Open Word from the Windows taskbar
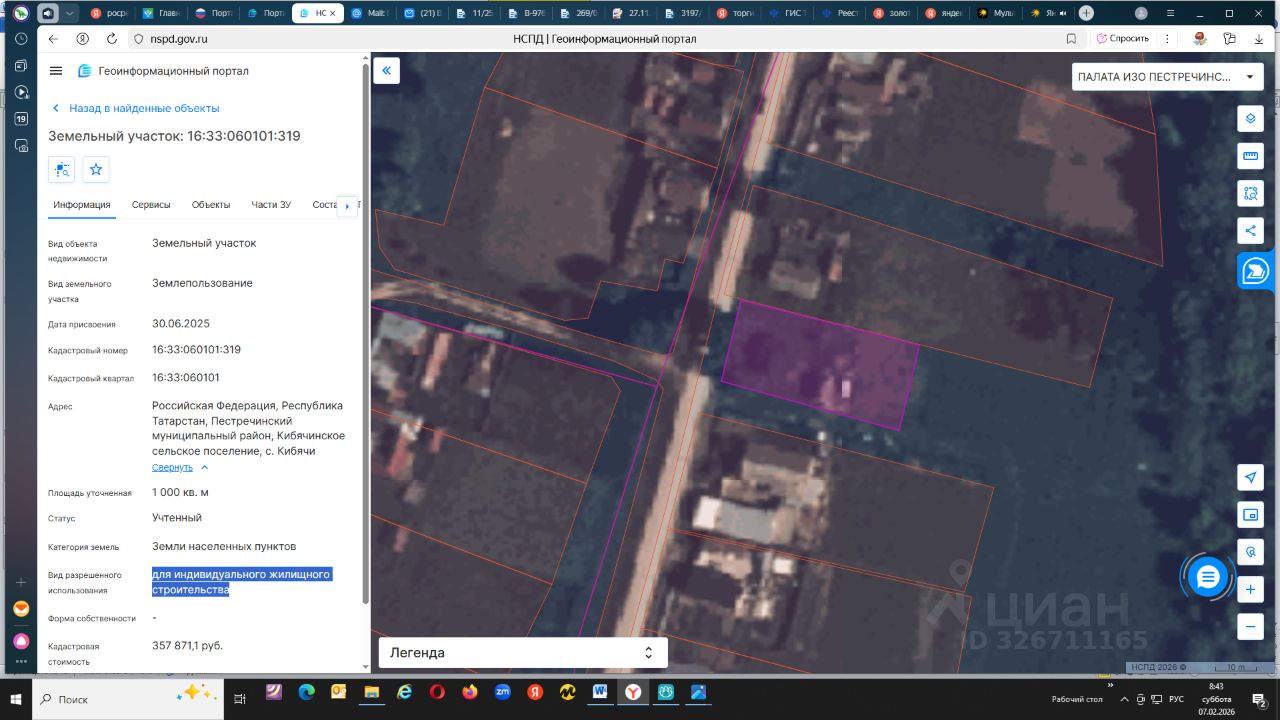The height and width of the screenshot is (720, 1280). [x=601, y=692]
